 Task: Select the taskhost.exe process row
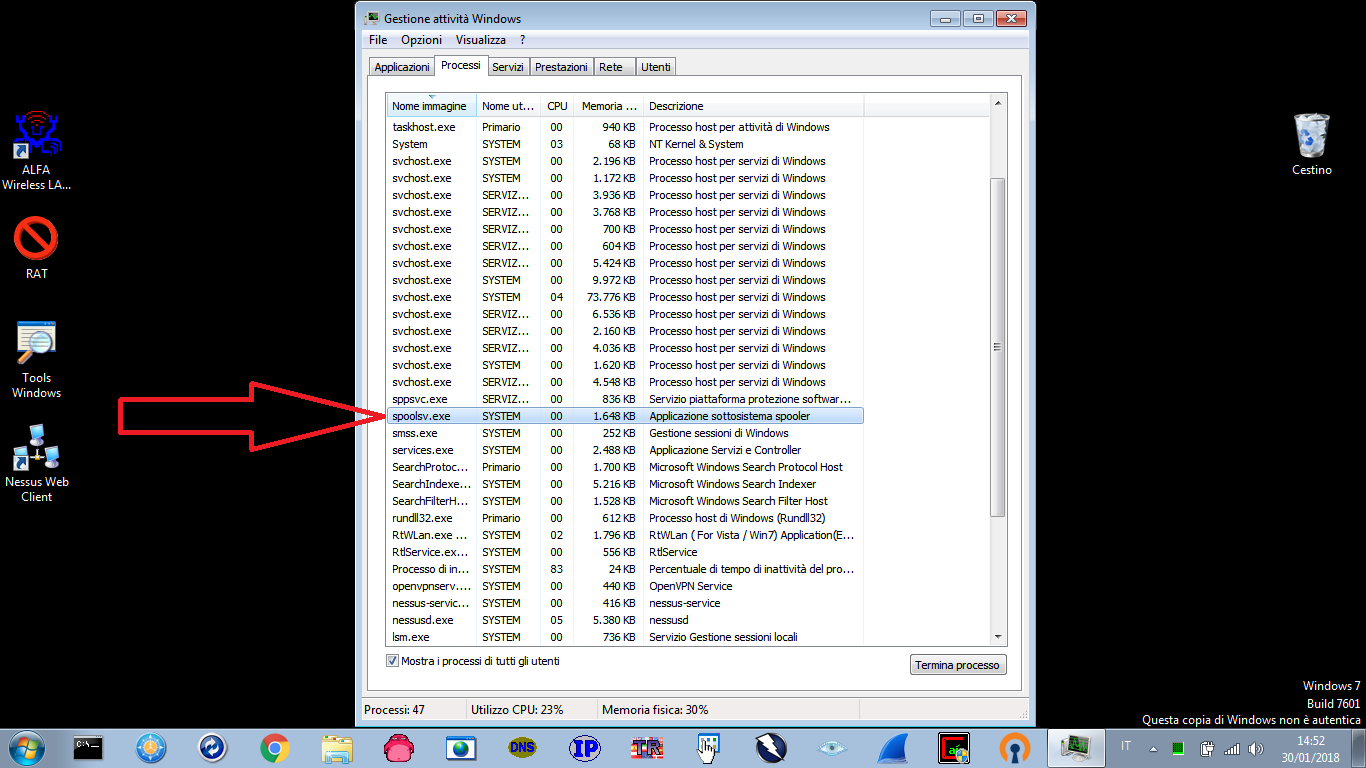coord(625,127)
